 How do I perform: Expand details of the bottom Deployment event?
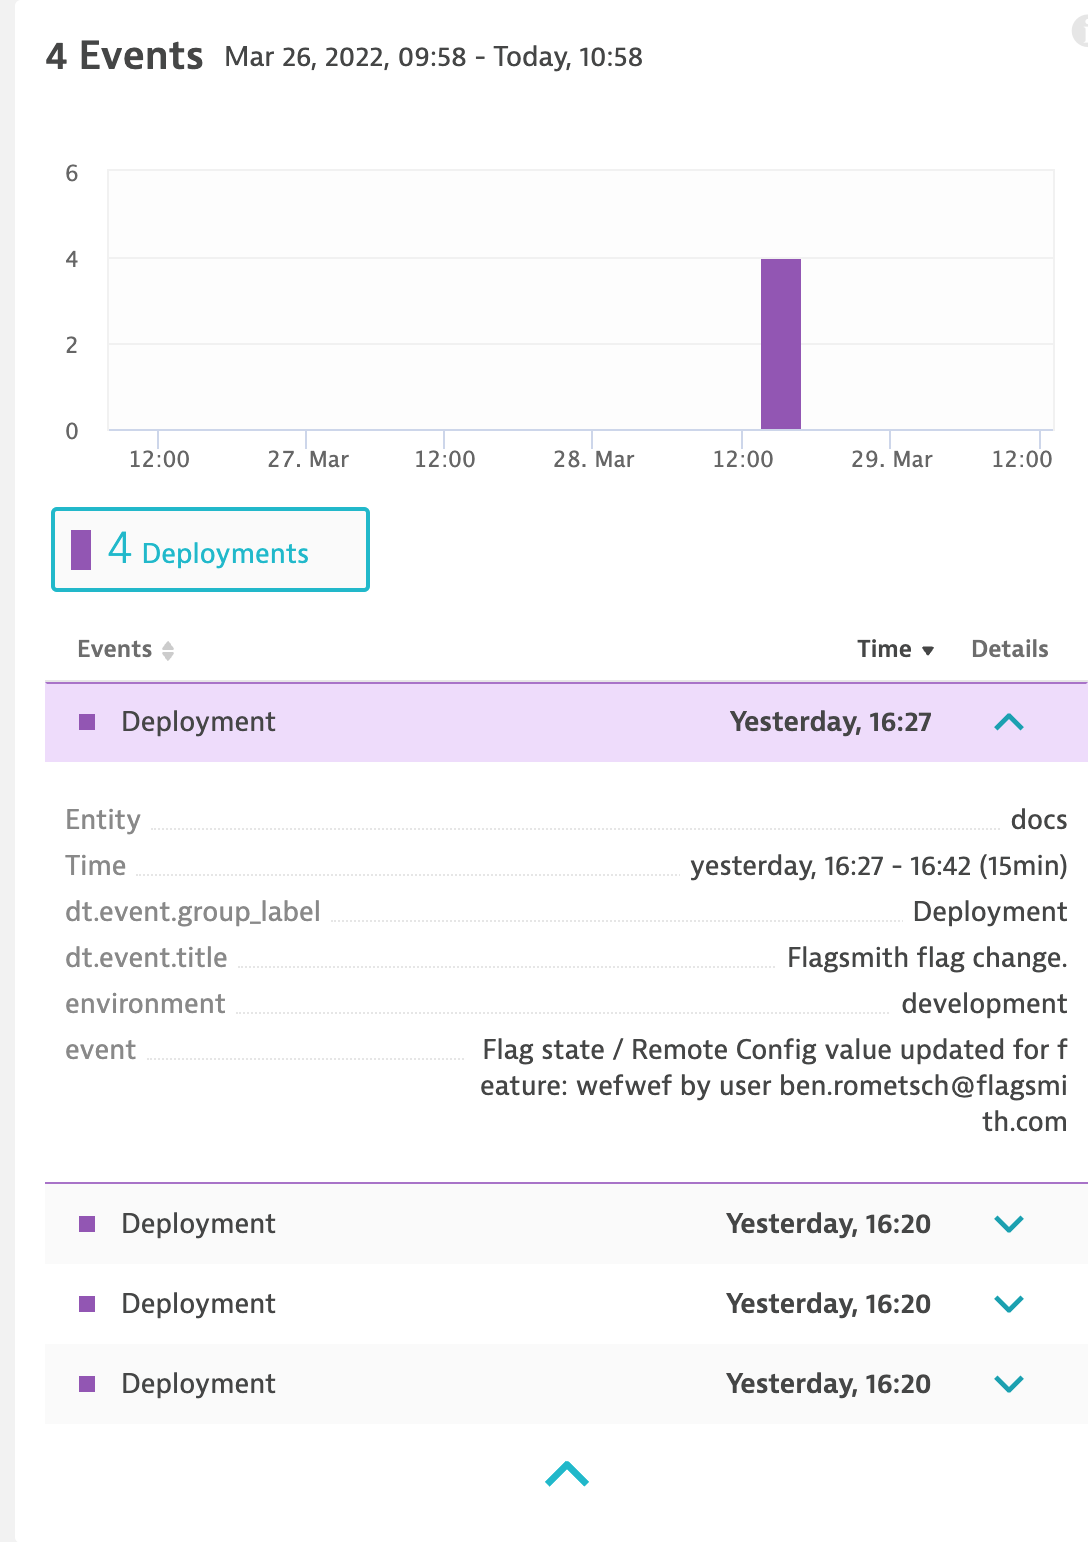coord(1010,1384)
